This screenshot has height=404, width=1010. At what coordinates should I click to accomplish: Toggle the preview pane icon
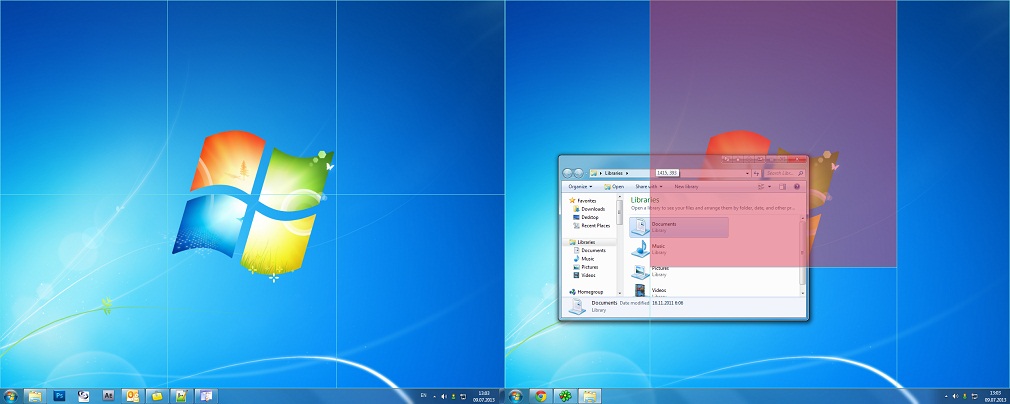[783, 187]
